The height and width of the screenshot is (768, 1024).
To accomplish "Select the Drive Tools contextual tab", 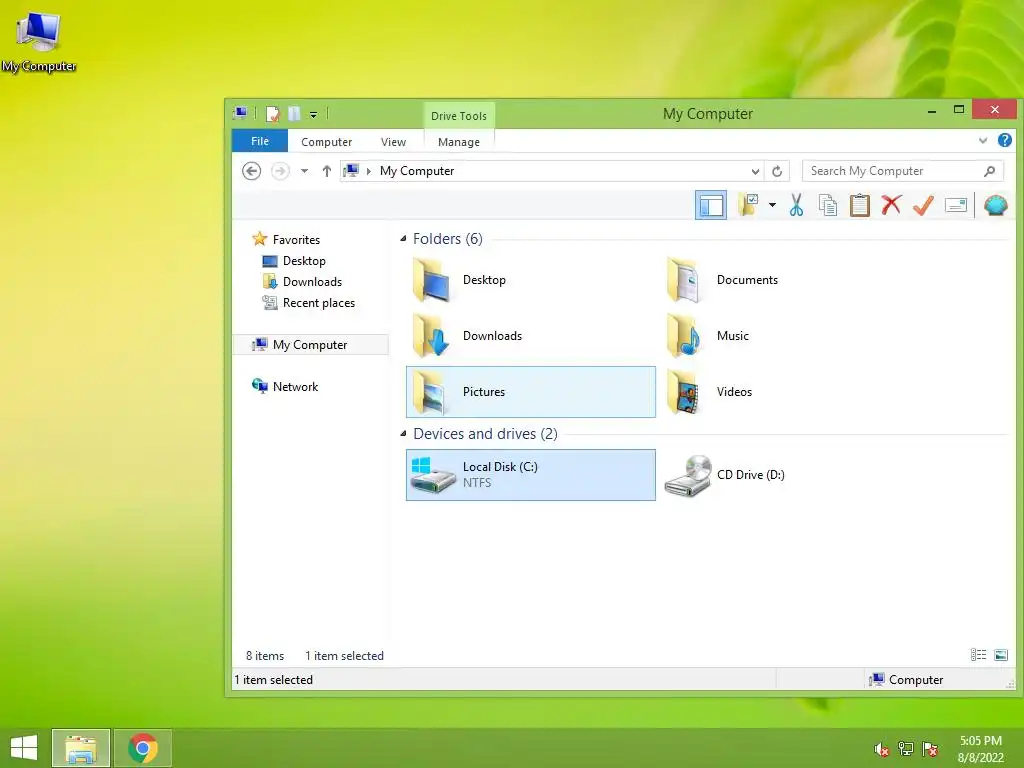I will coord(458,116).
